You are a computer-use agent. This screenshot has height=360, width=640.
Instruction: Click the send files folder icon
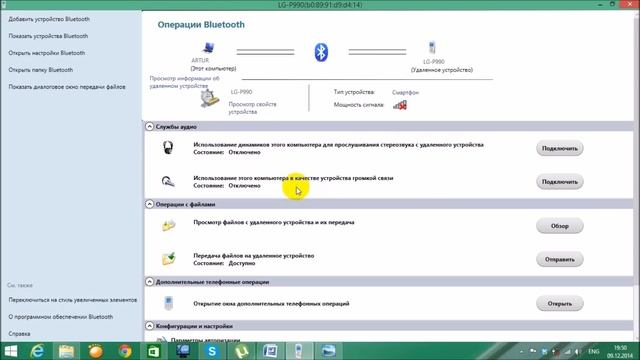click(x=168, y=258)
